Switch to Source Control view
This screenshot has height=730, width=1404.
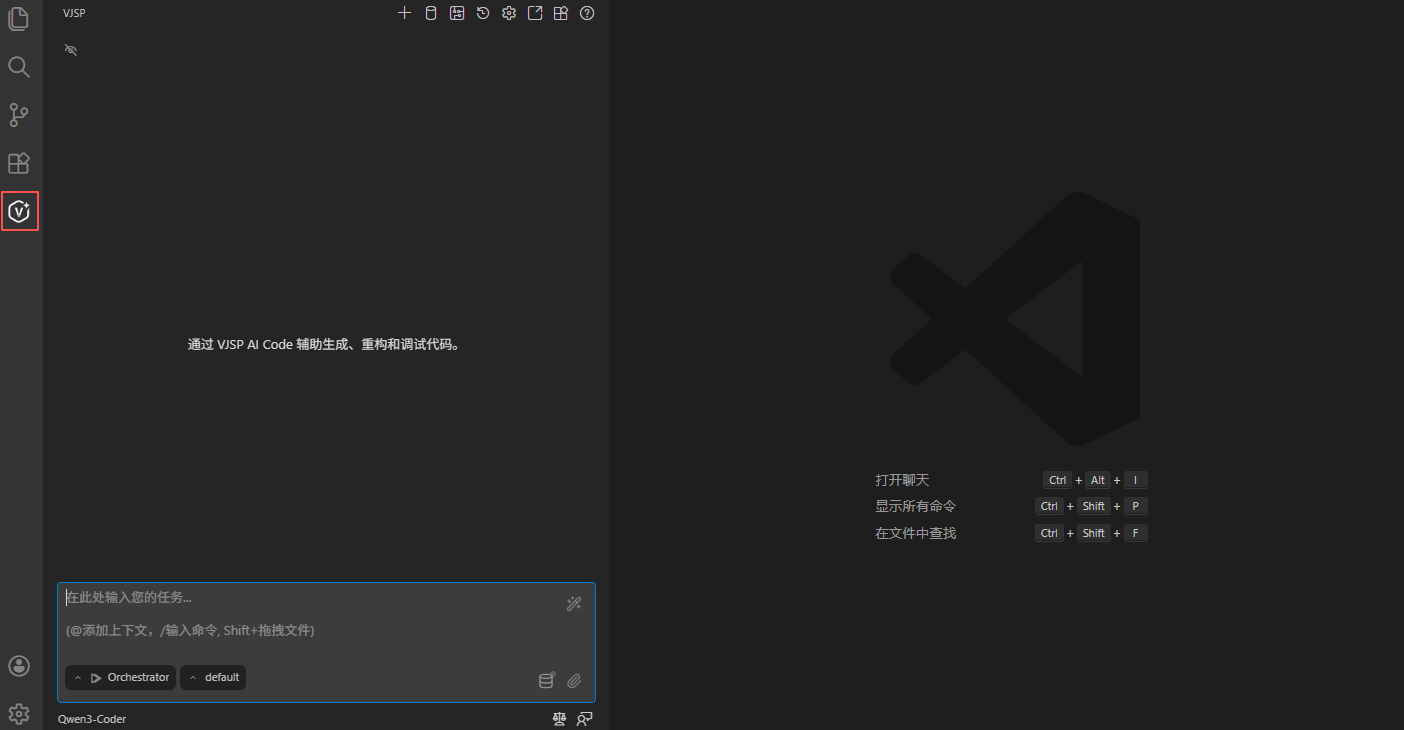click(x=19, y=115)
